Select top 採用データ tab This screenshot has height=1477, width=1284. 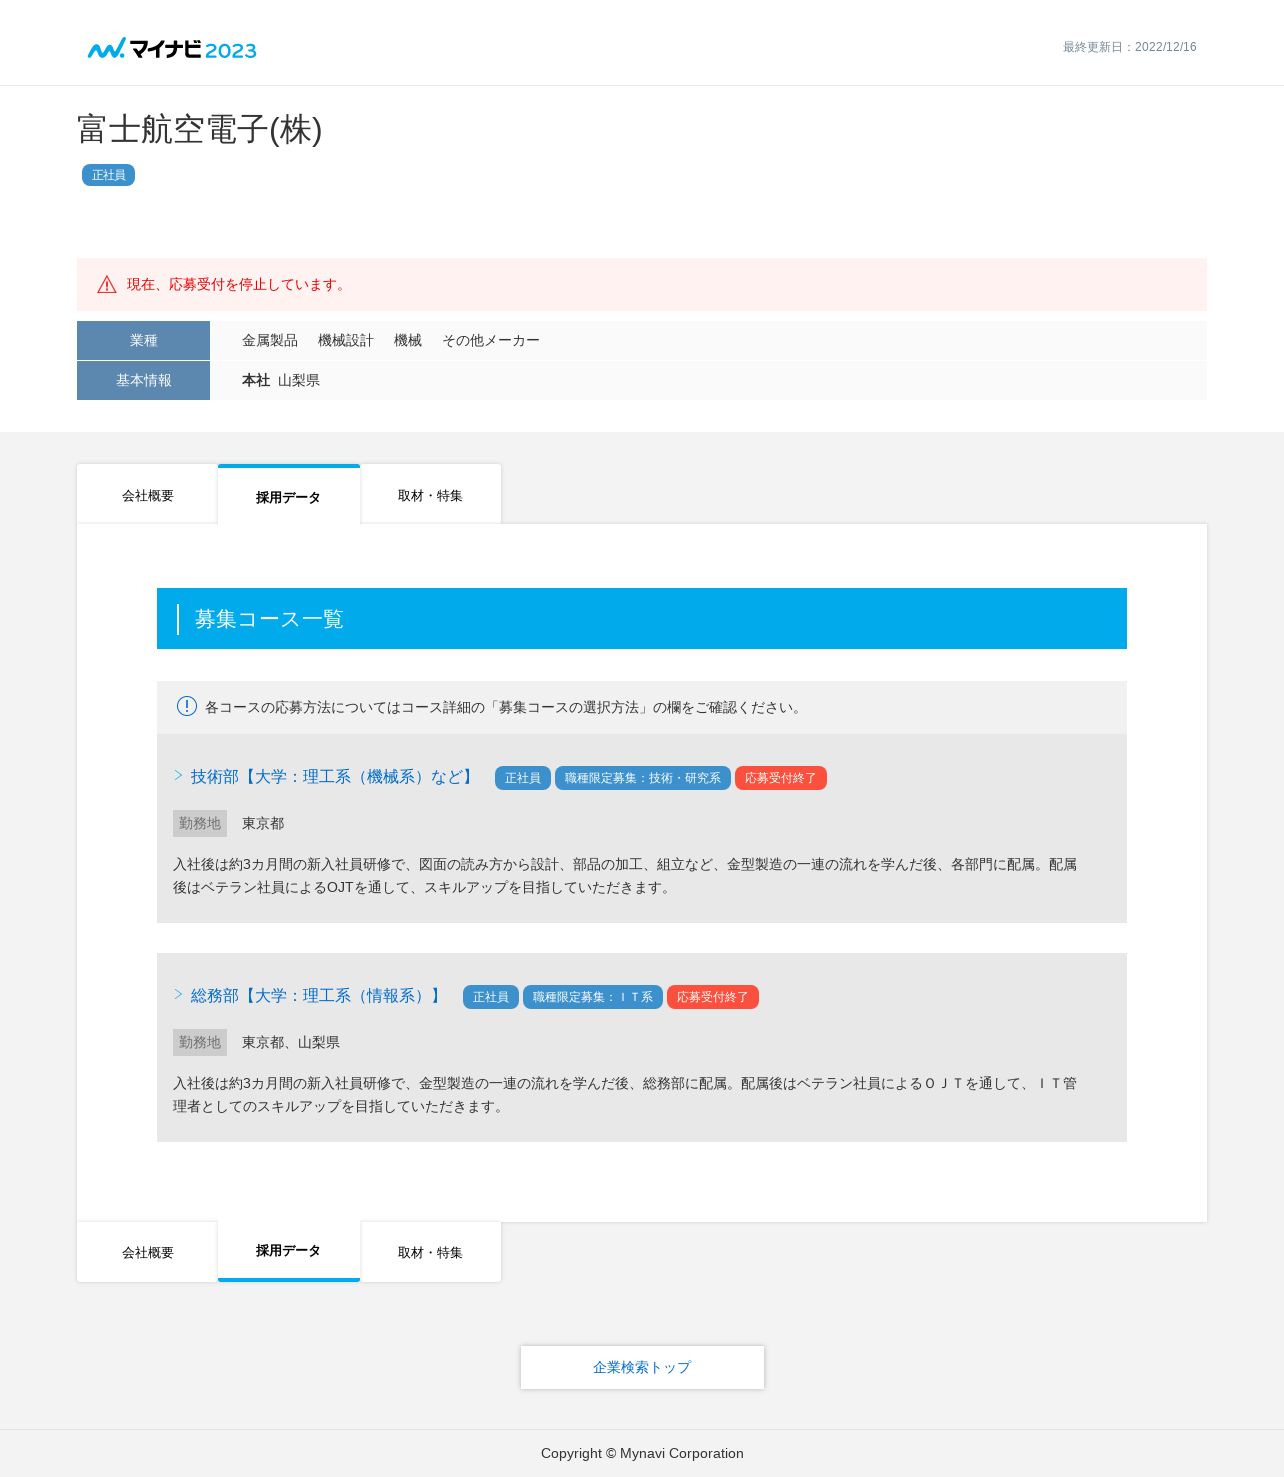[289, 495]
